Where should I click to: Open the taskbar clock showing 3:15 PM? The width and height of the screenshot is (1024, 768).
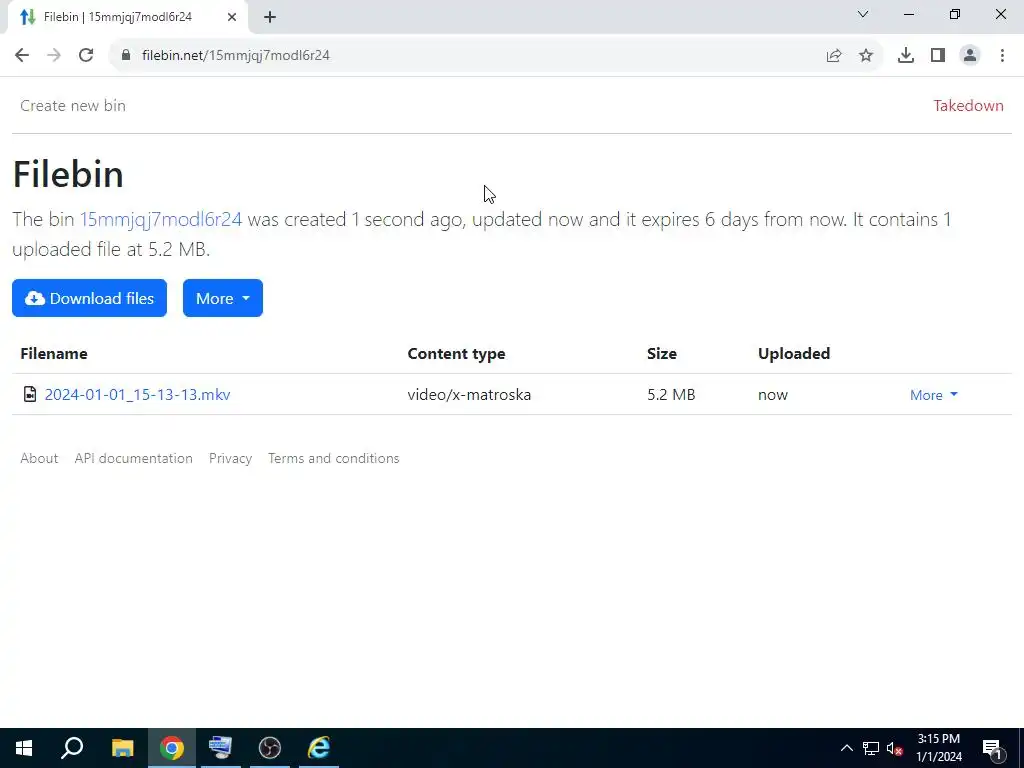[938, 748]
